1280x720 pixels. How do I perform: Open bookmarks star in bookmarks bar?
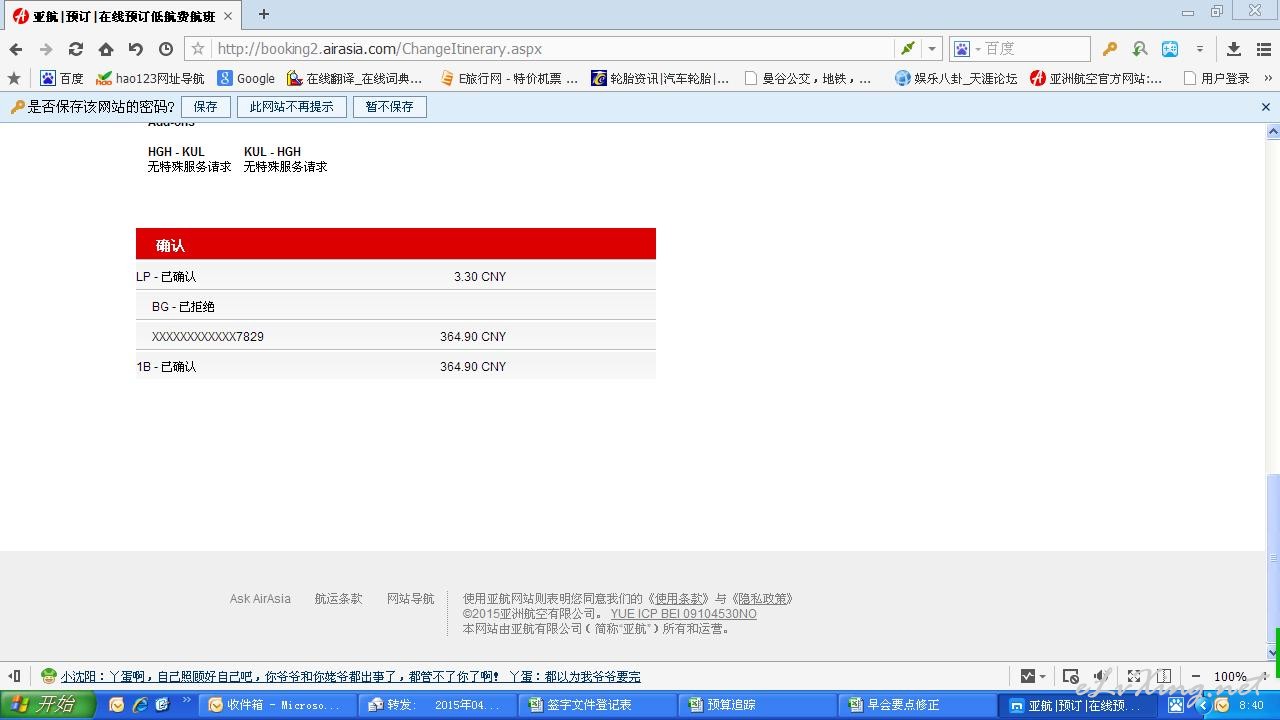coord(14,78)
